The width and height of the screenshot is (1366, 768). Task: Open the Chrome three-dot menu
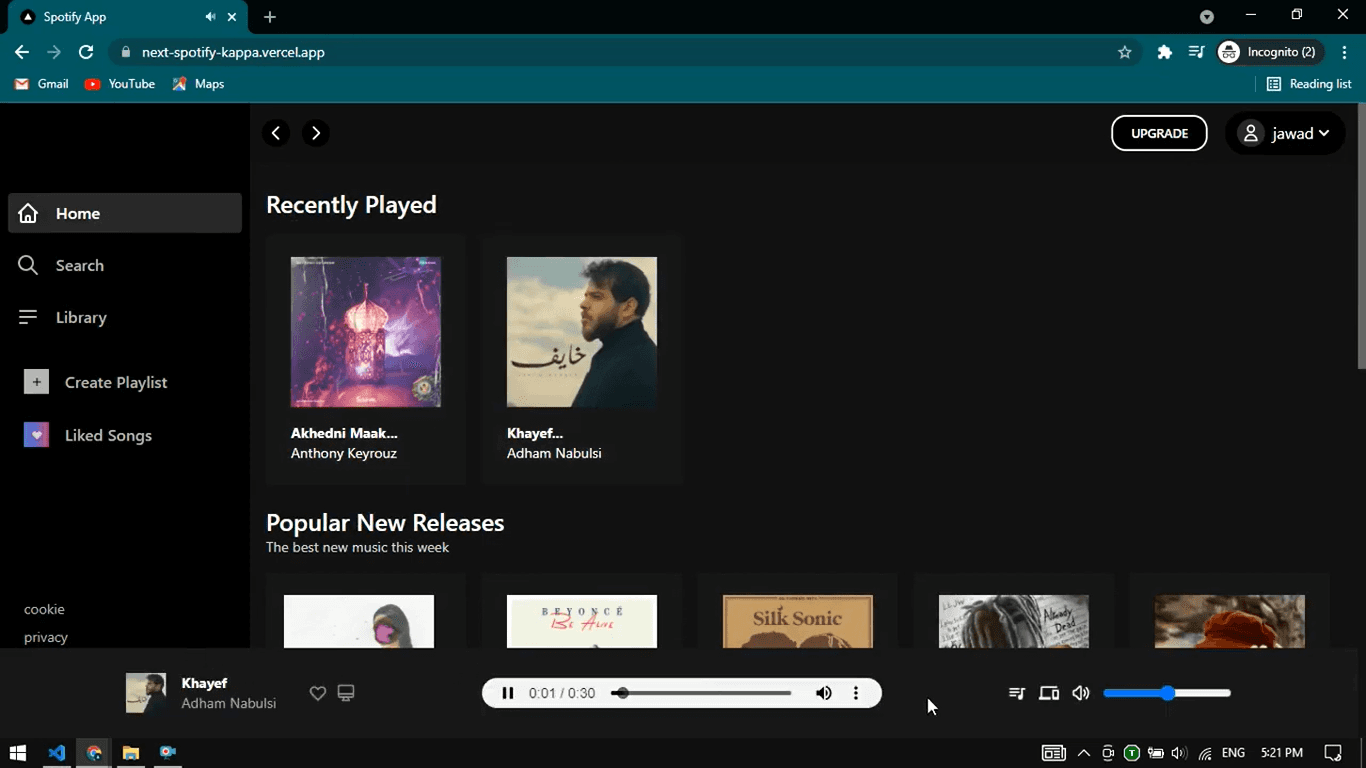pyautogui.click(x=1345, y=52)
